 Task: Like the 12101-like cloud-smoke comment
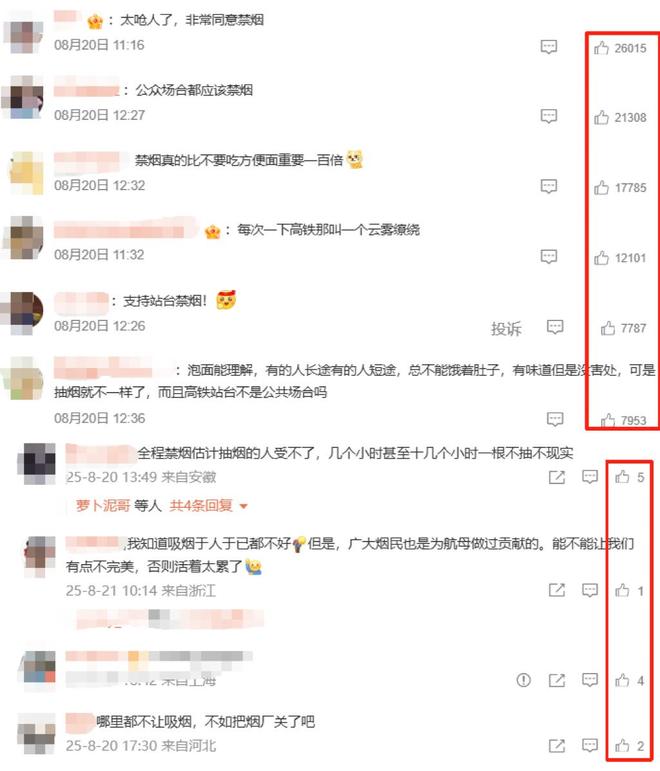click(601, 258)
